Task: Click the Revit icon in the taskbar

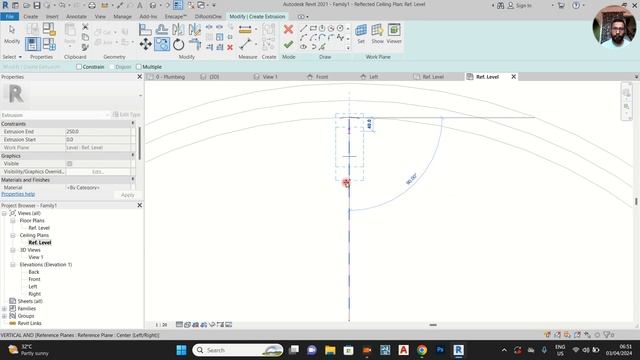Action: coord(458,350)
